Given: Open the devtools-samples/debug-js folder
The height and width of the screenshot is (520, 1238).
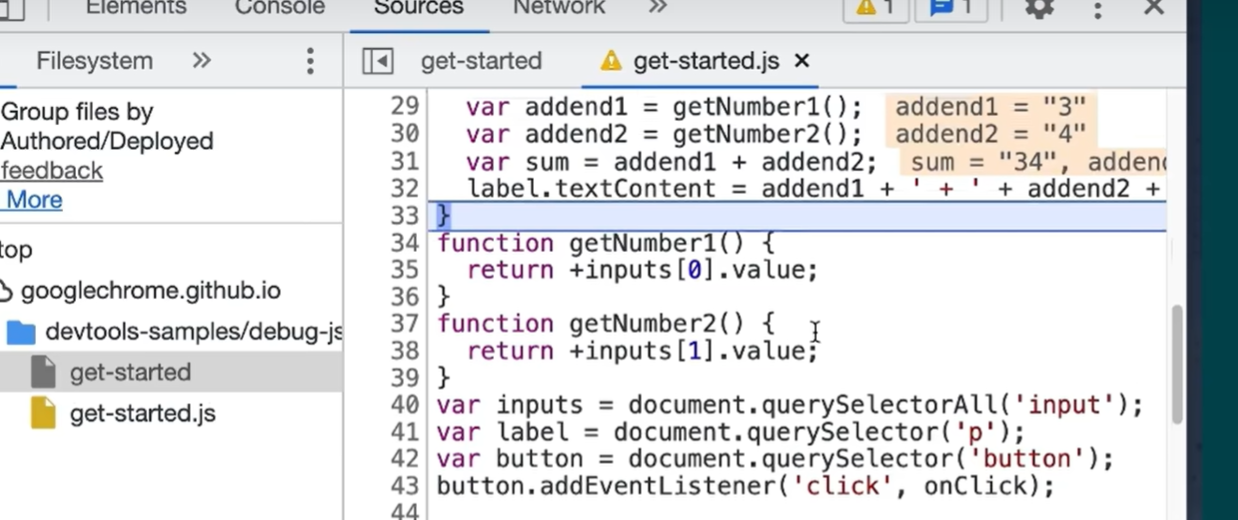Looking at the screenshot, I should (x=194, y=331).
